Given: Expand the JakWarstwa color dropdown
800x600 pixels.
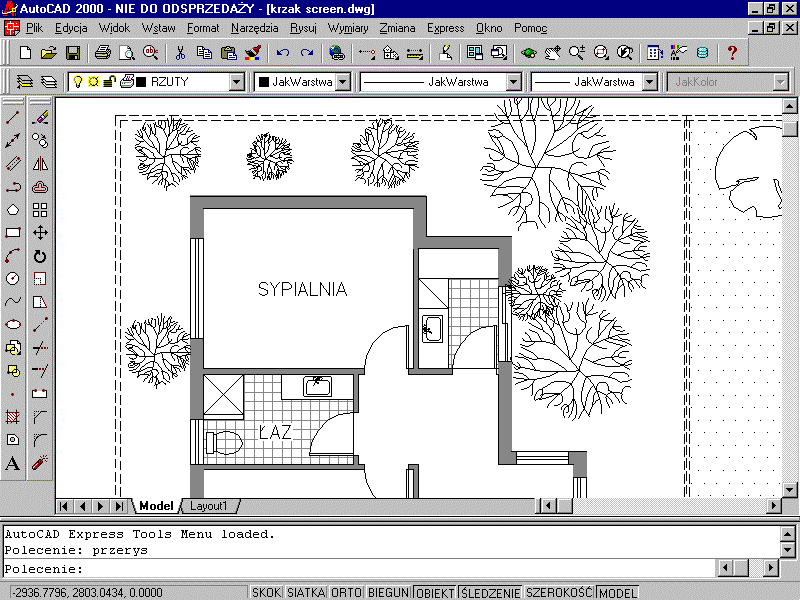Looking at the screenshot, I should point(343,82).
